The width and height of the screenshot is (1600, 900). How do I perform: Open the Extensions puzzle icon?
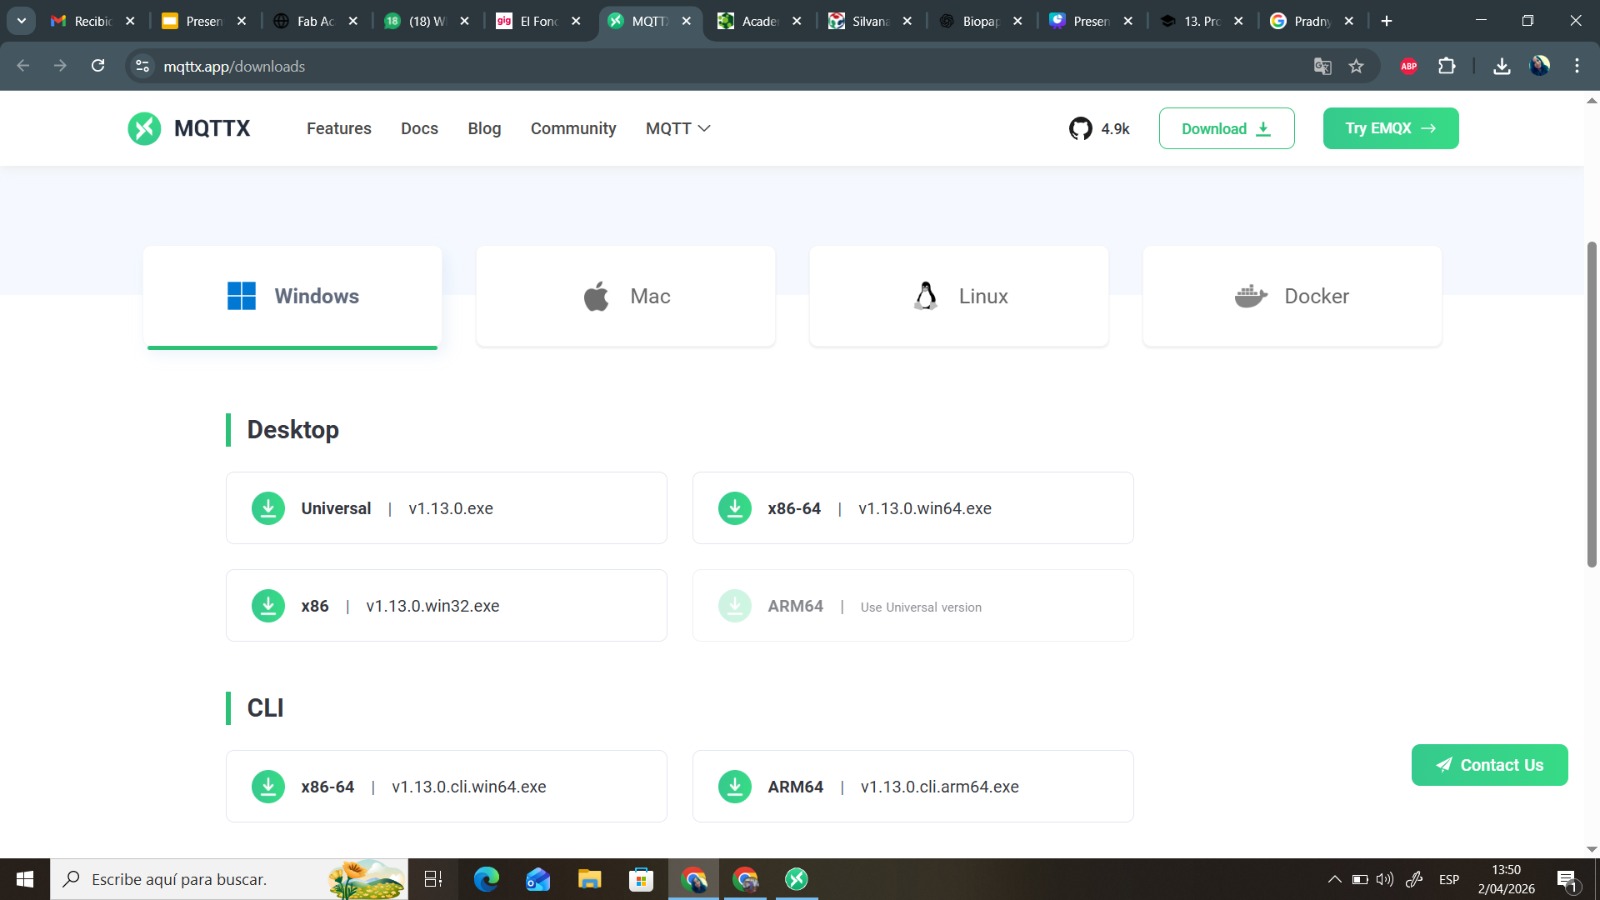click(x=1446, y=66)
